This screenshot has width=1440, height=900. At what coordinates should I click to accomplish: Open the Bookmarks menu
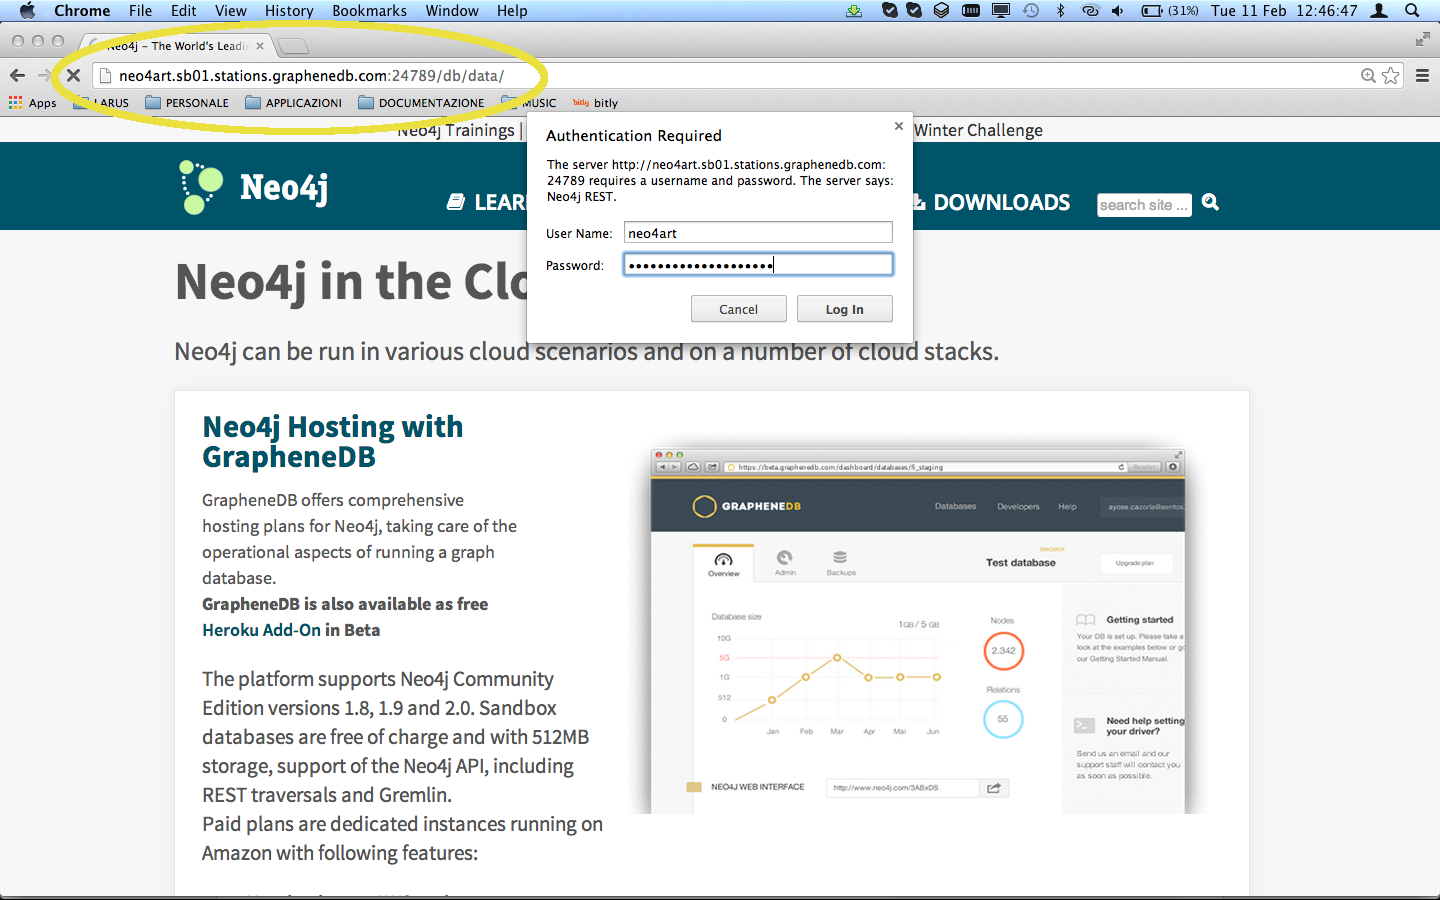(x=370, y=11)
